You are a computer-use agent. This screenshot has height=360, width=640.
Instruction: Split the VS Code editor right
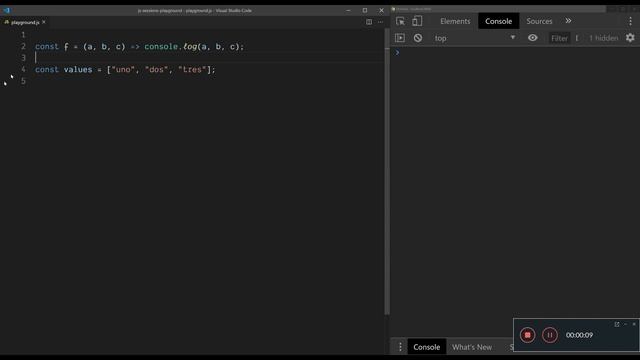click(369, 22)
